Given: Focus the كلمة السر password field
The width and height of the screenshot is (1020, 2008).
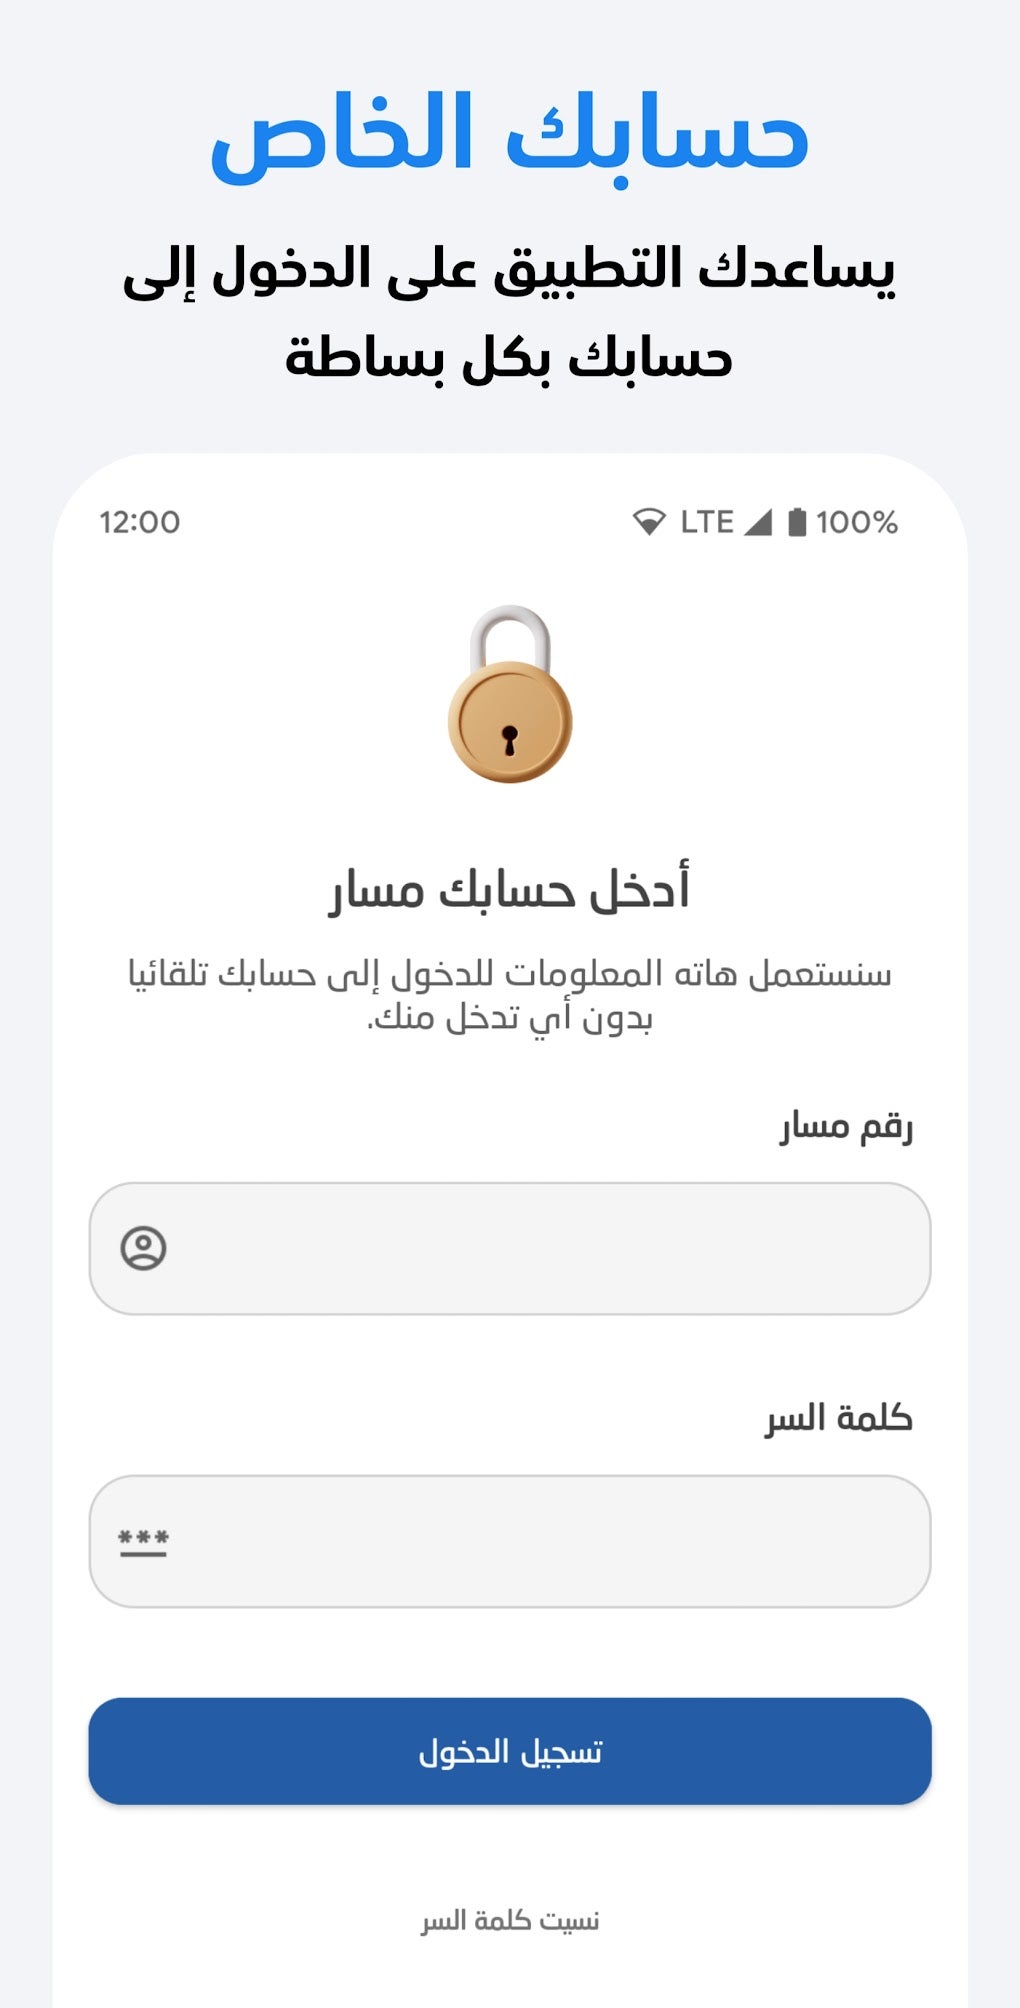Looking at the screenshot, I should (x=540, y=1541).
